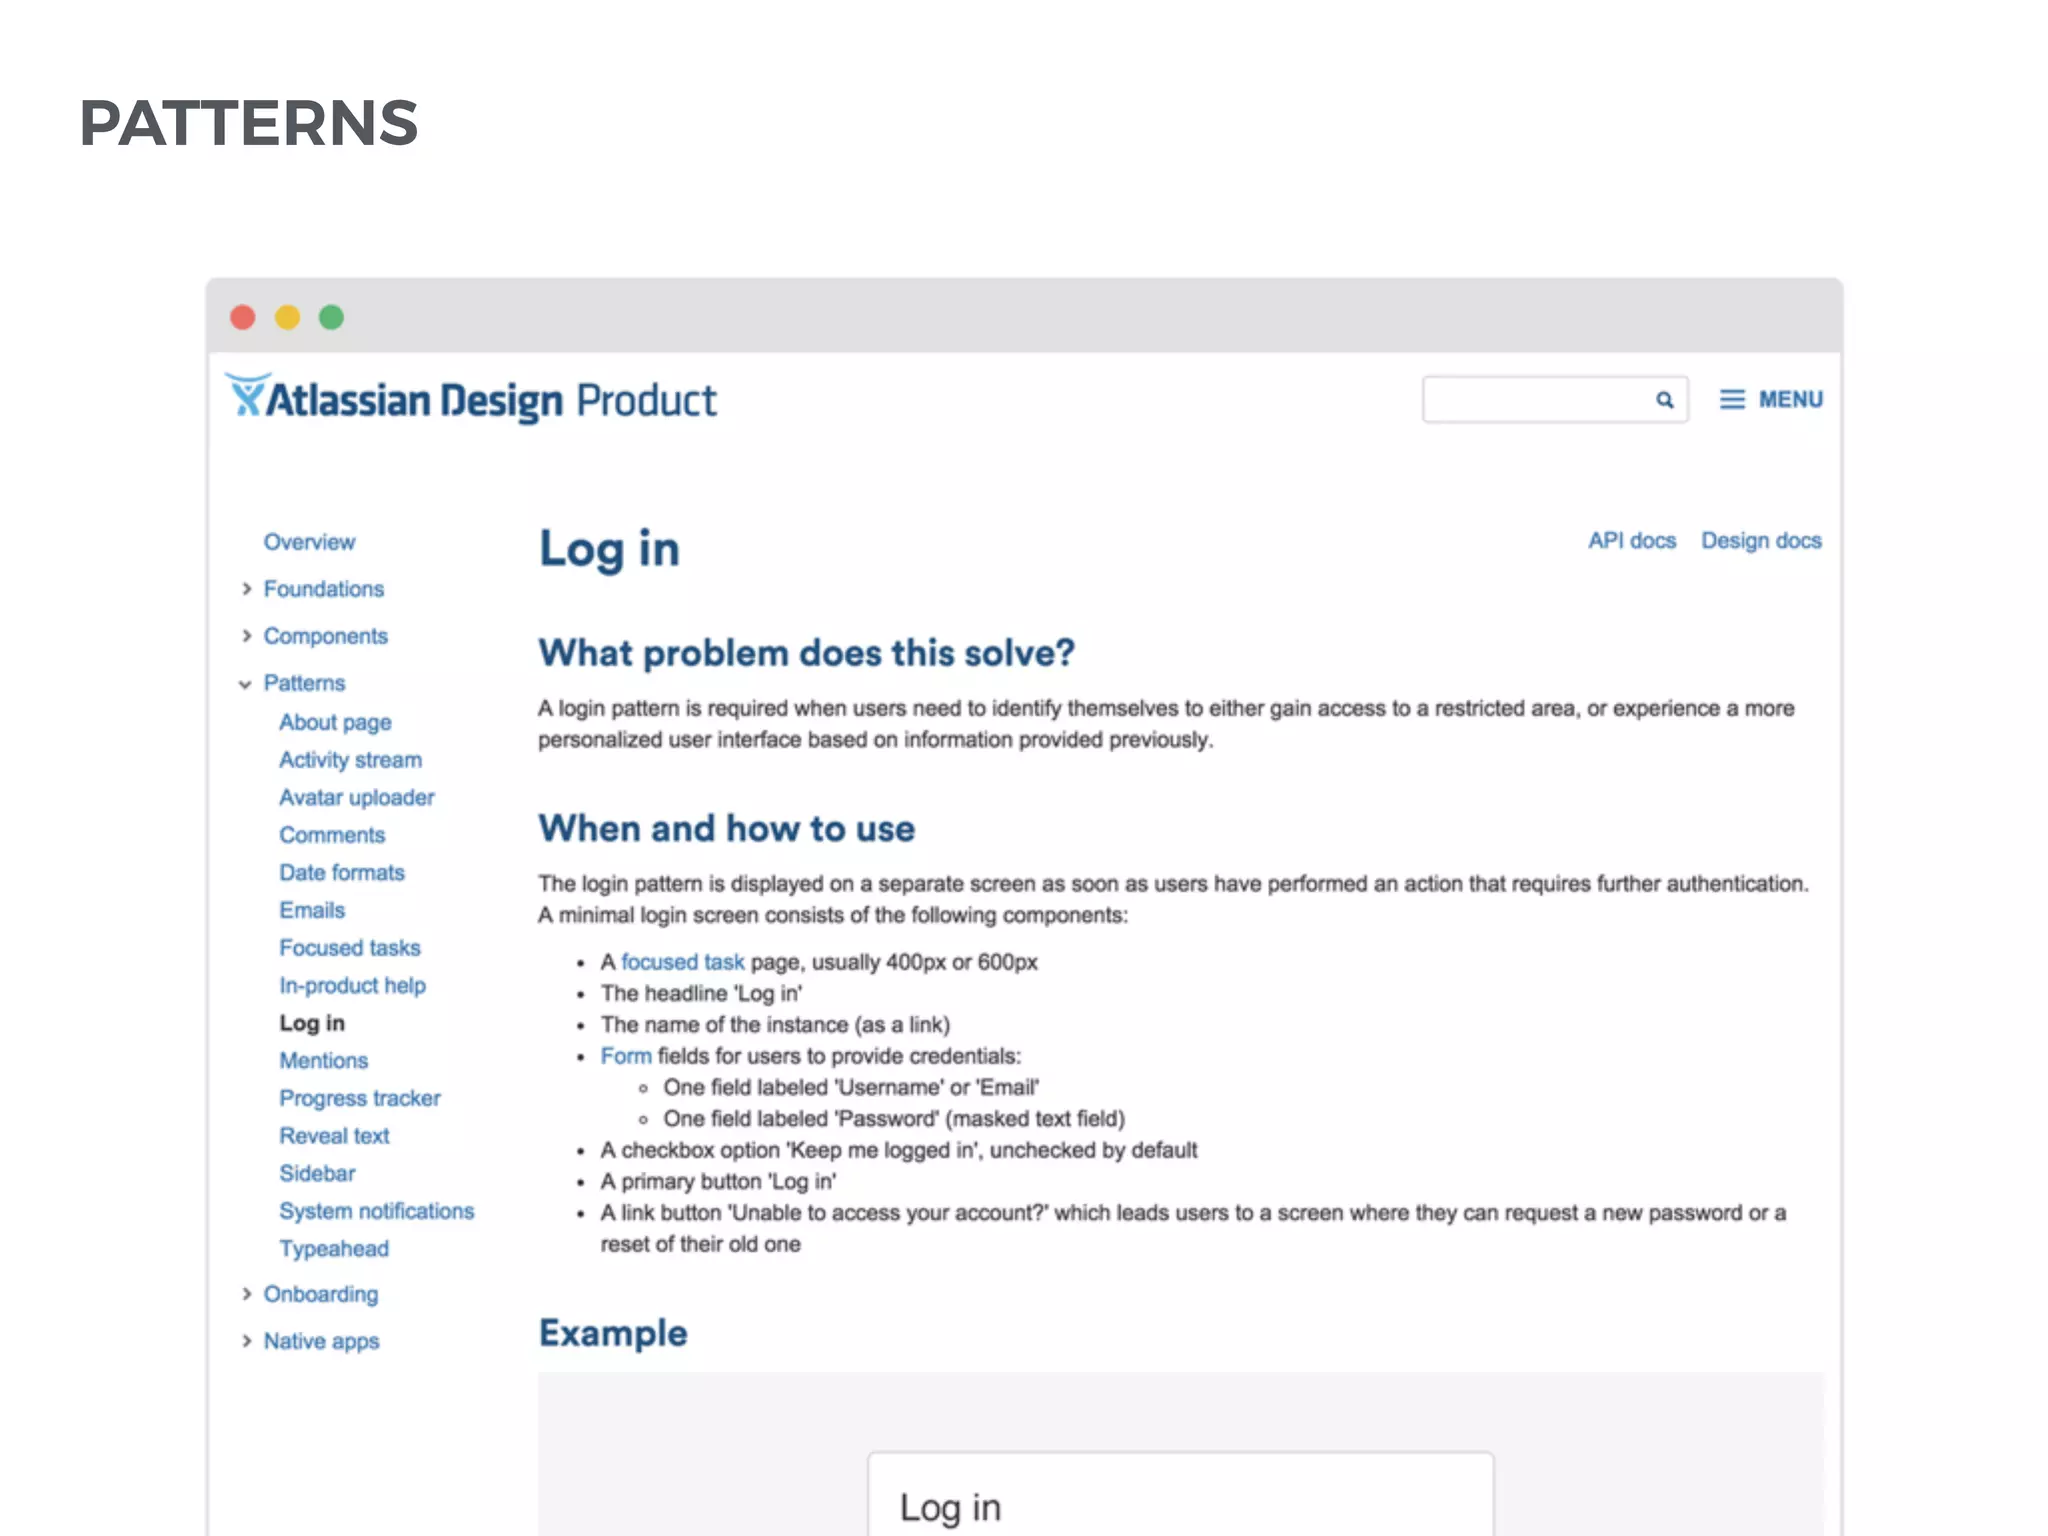
Task: Go to System notifications pattern
Action: (x=376, y=1211)
